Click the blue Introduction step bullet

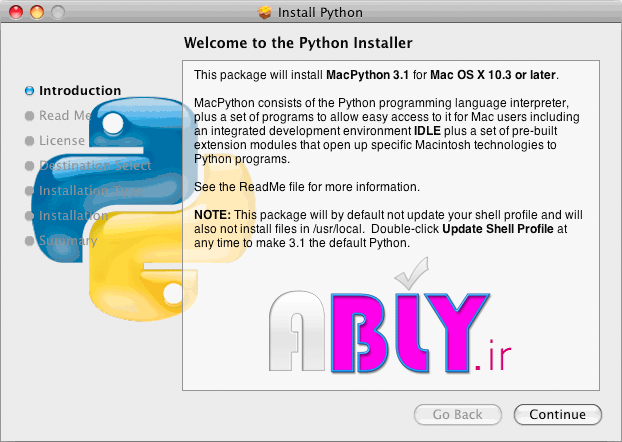pyautogui.click(x=29, y=91)
